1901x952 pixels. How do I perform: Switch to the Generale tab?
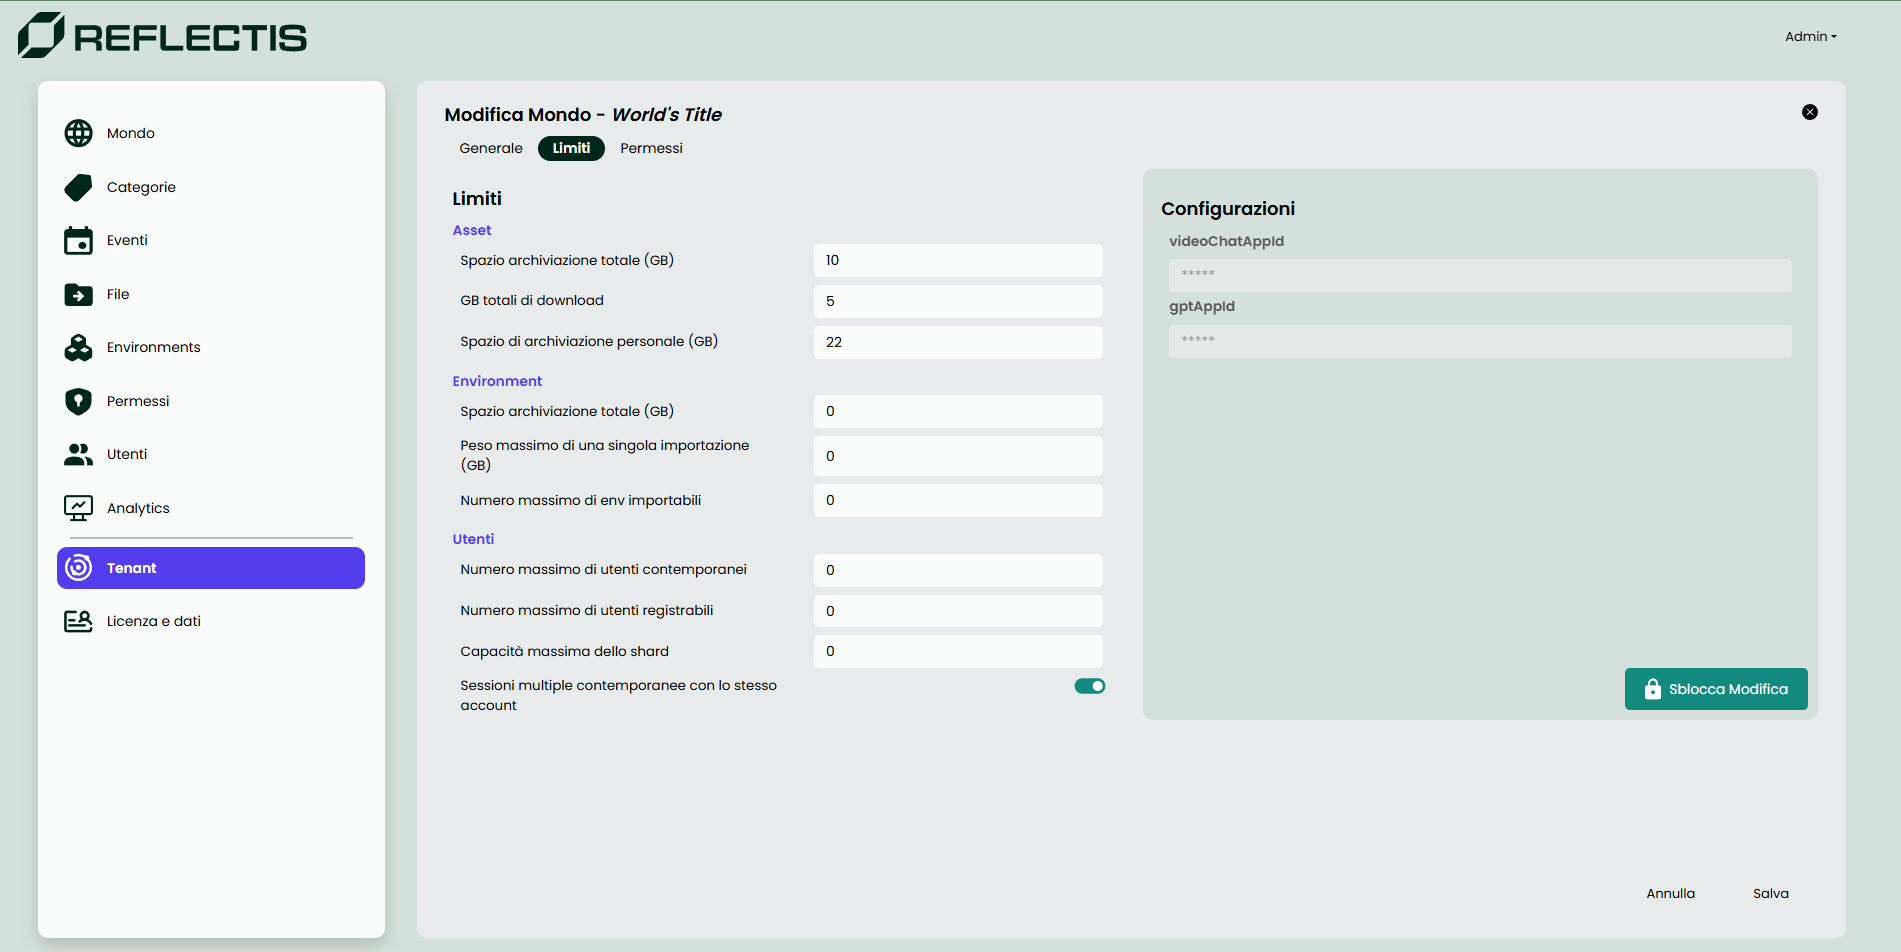[x=490, y=148]
